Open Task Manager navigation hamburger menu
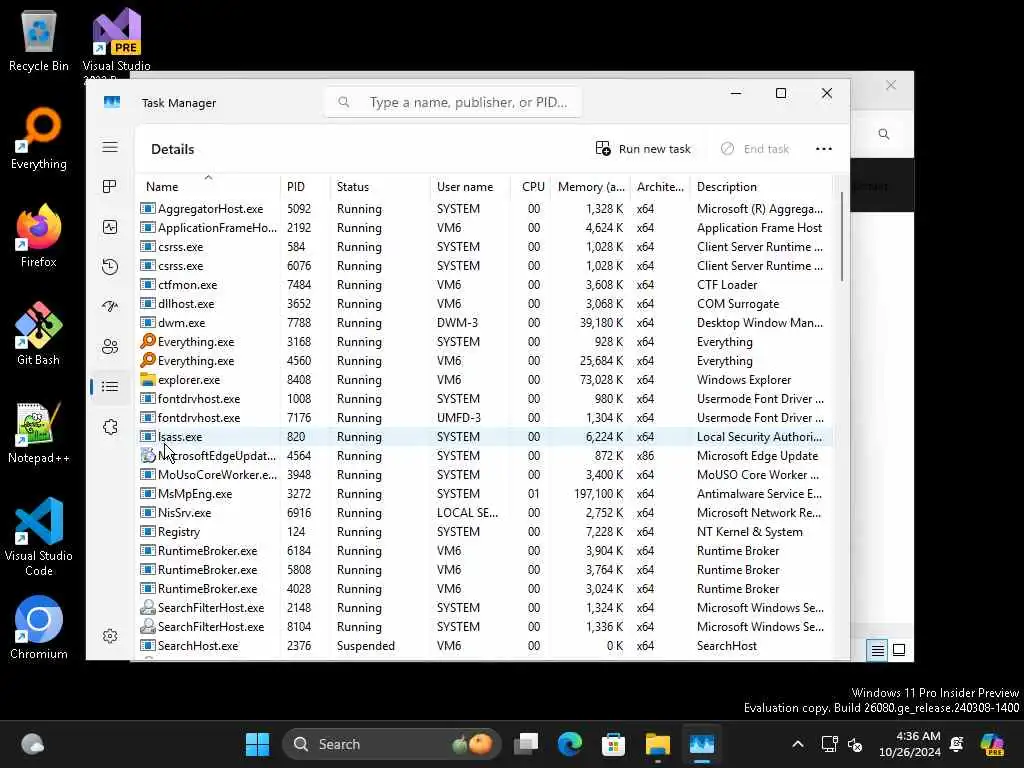Viewport: 1024px width, 768px height. click(x=110, y=147)
